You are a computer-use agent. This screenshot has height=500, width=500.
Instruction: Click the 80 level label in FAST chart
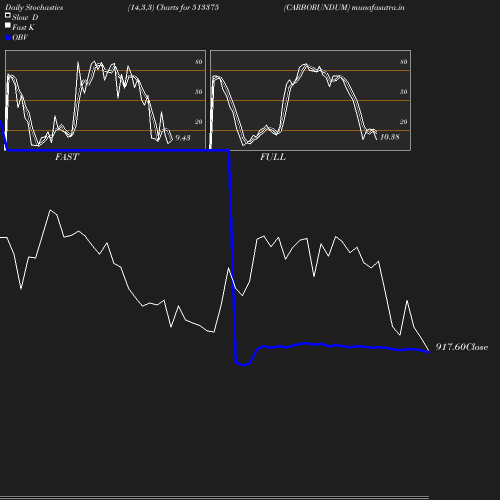199,62
